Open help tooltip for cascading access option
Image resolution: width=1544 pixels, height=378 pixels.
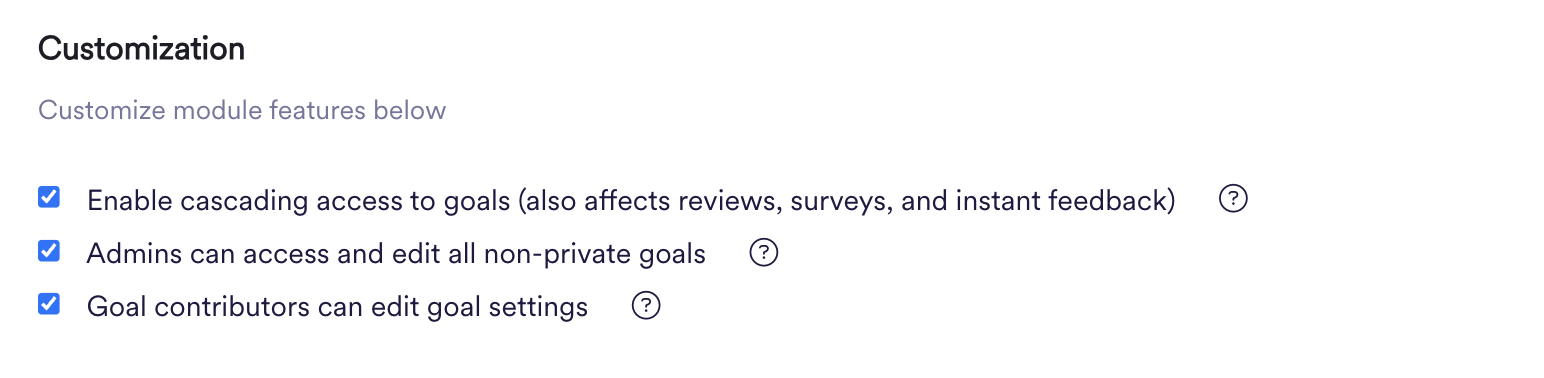[1234, 200]
